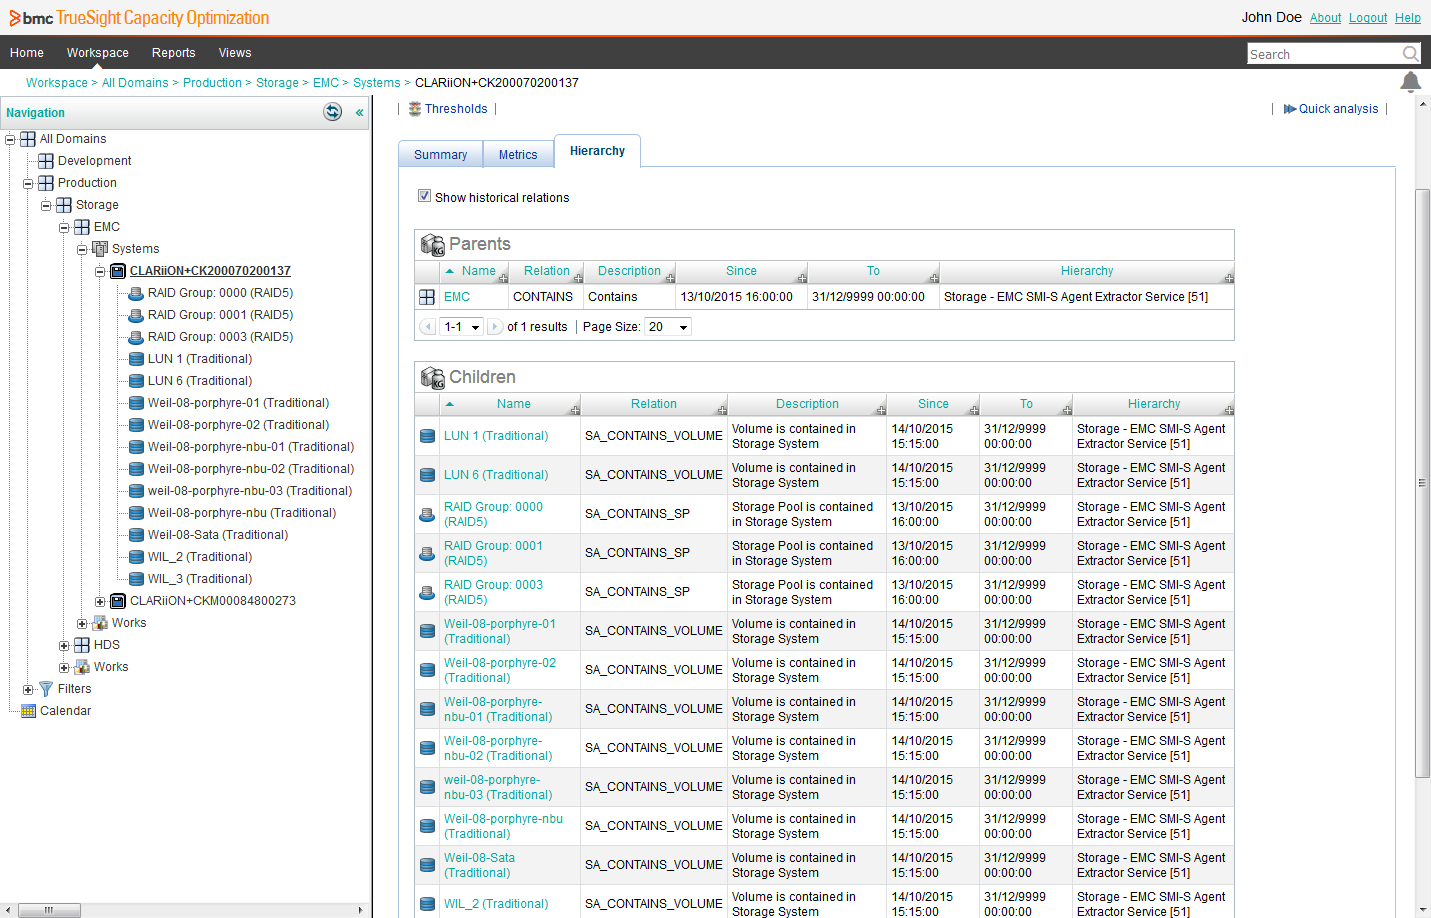Click the LUN 1 volume tree icon
The width and height of the screenshot is (1431, 918).
point(136,359)
